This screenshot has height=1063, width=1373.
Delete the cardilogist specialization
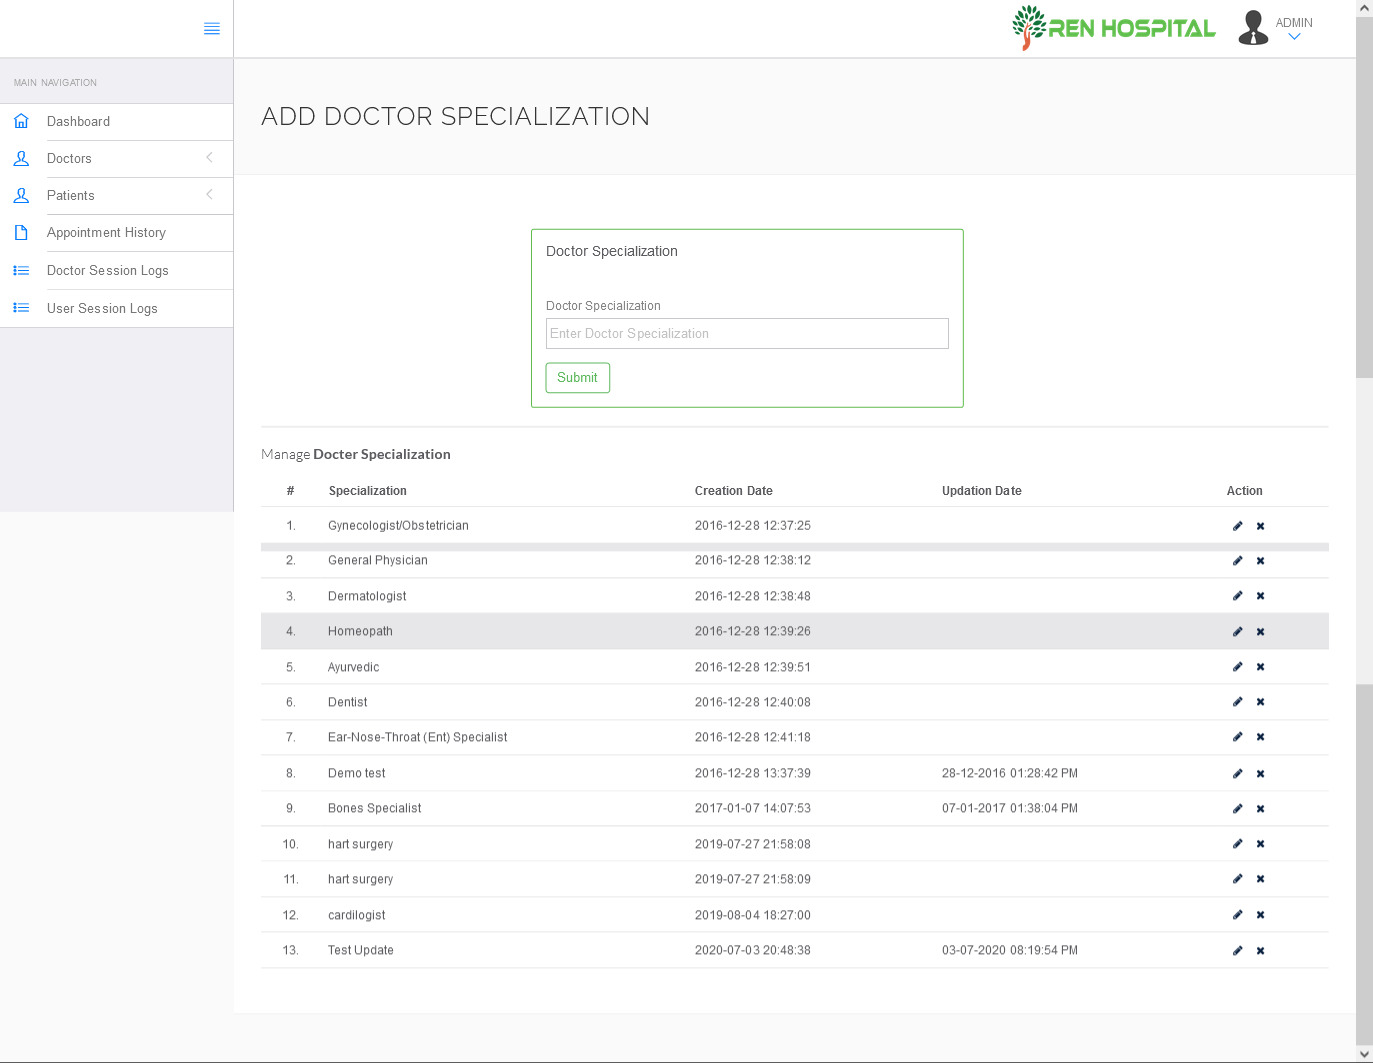click(x=1260, y=914)
